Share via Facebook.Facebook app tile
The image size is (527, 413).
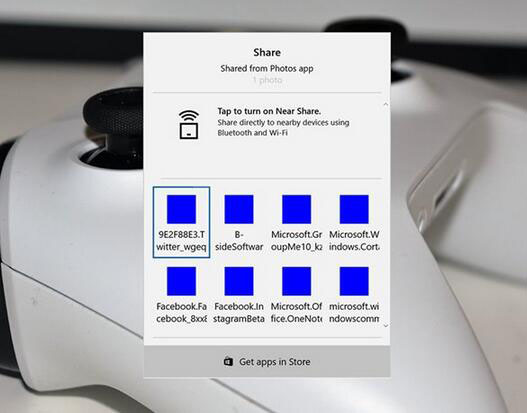(x=181, y=295)
